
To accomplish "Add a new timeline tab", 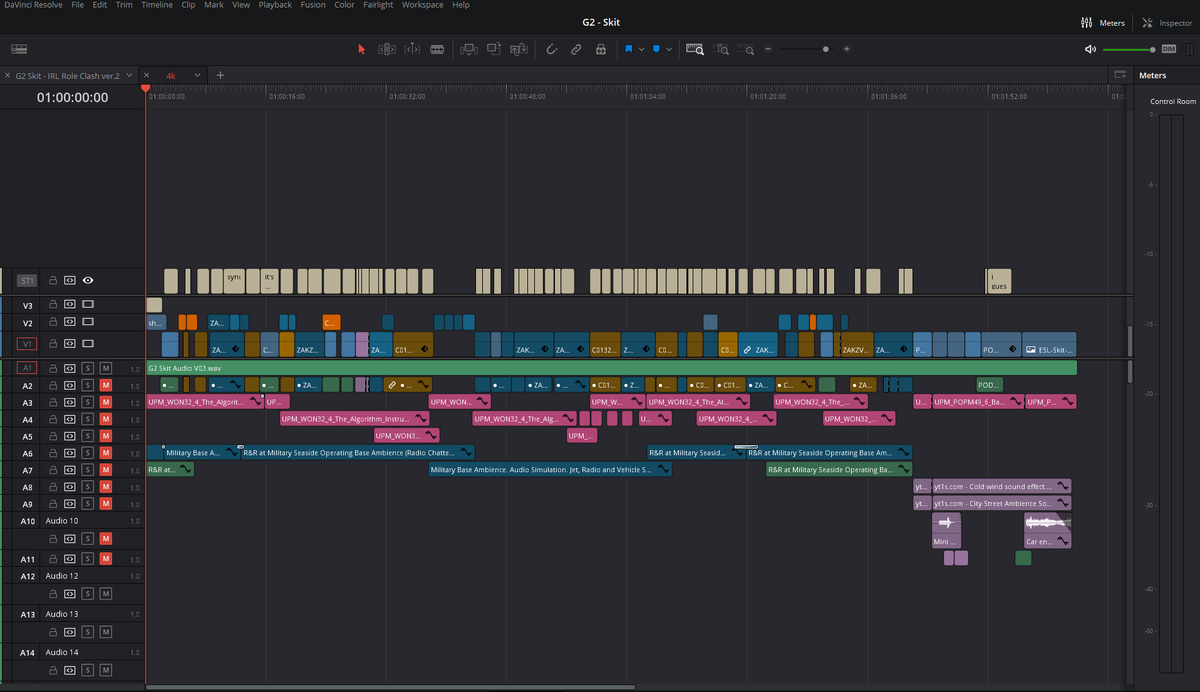I will 221,75.
